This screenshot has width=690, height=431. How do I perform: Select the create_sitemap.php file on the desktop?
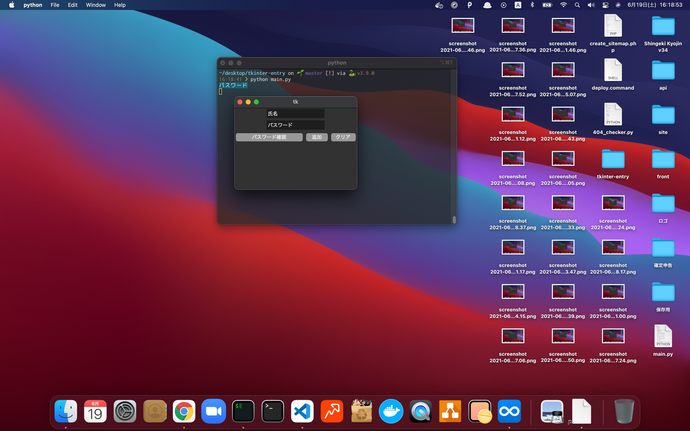click(x=613, y=26)
